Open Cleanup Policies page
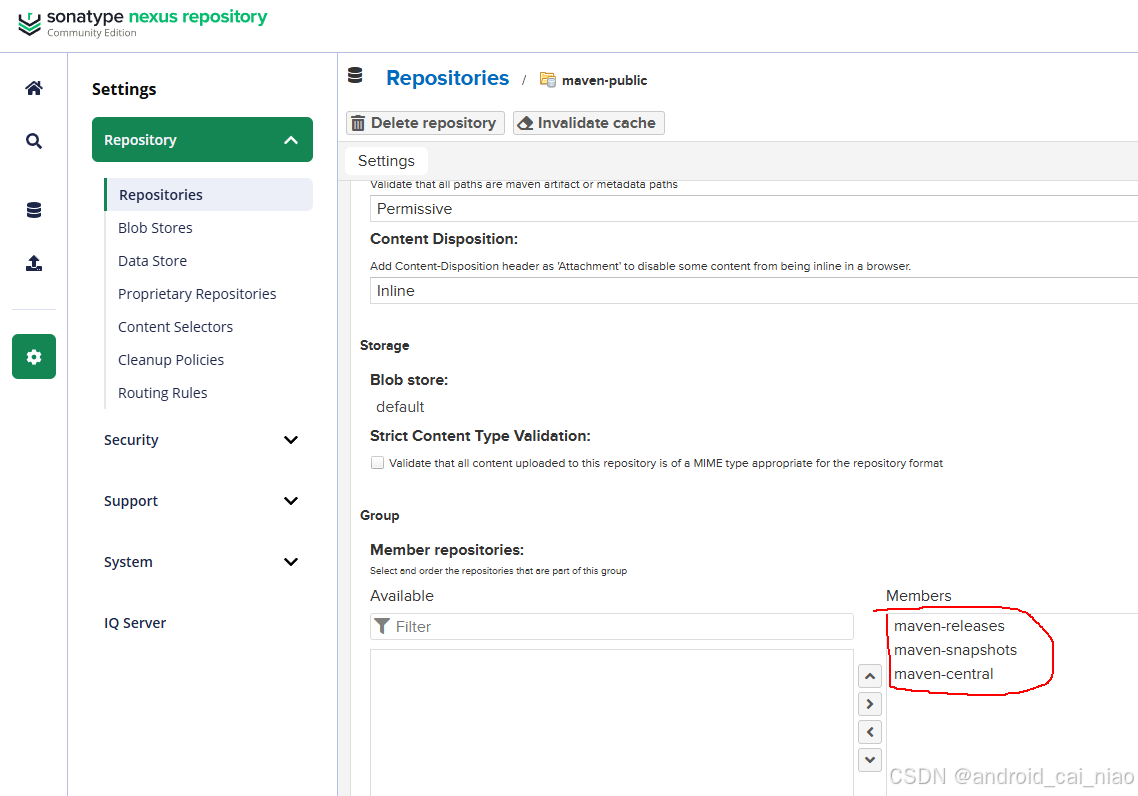1138x796 pixels. [x=171, y=360]
